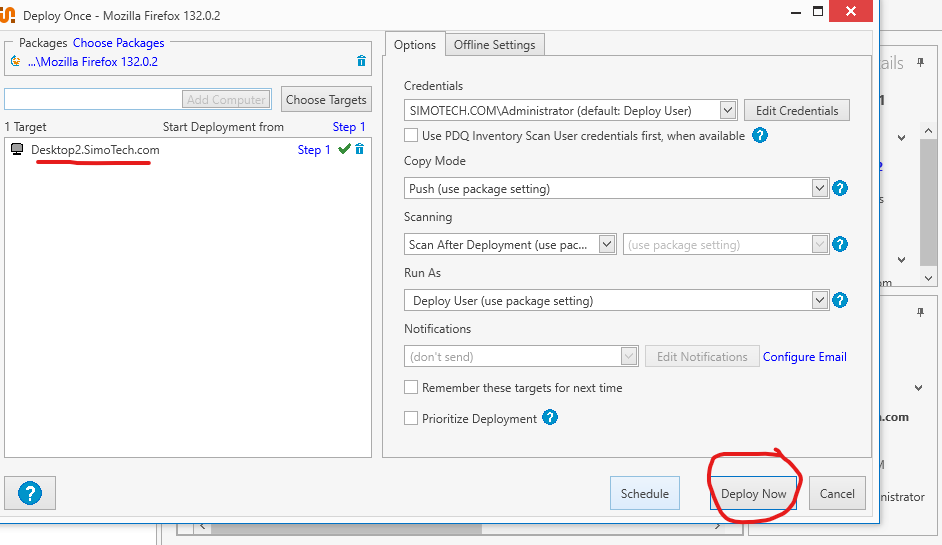Viewport: 942px width, 545px height.
Task: Select Desktop2.SimoTech.com target row
Action: [x=187, y=150]
